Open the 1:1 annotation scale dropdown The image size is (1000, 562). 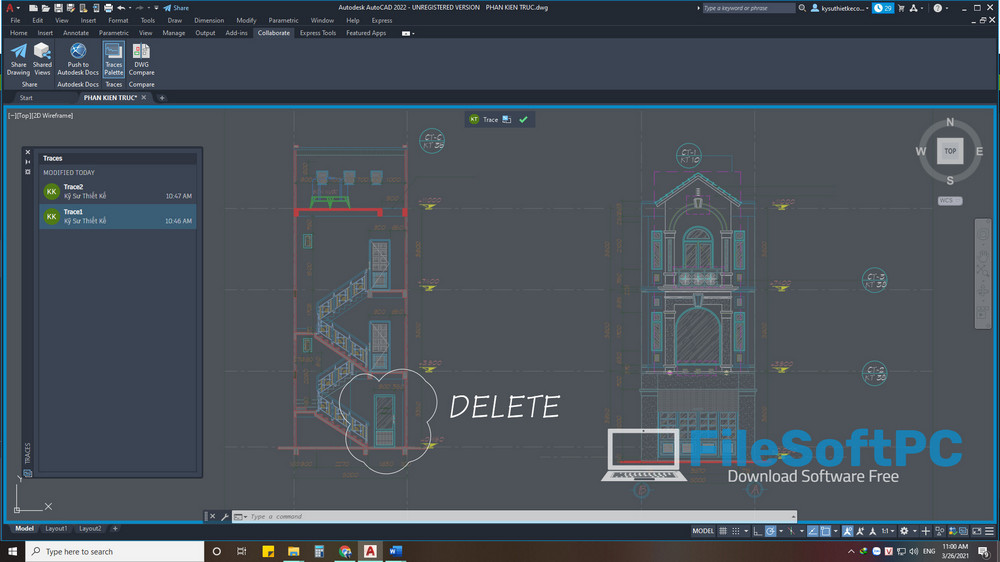(886, 531)
